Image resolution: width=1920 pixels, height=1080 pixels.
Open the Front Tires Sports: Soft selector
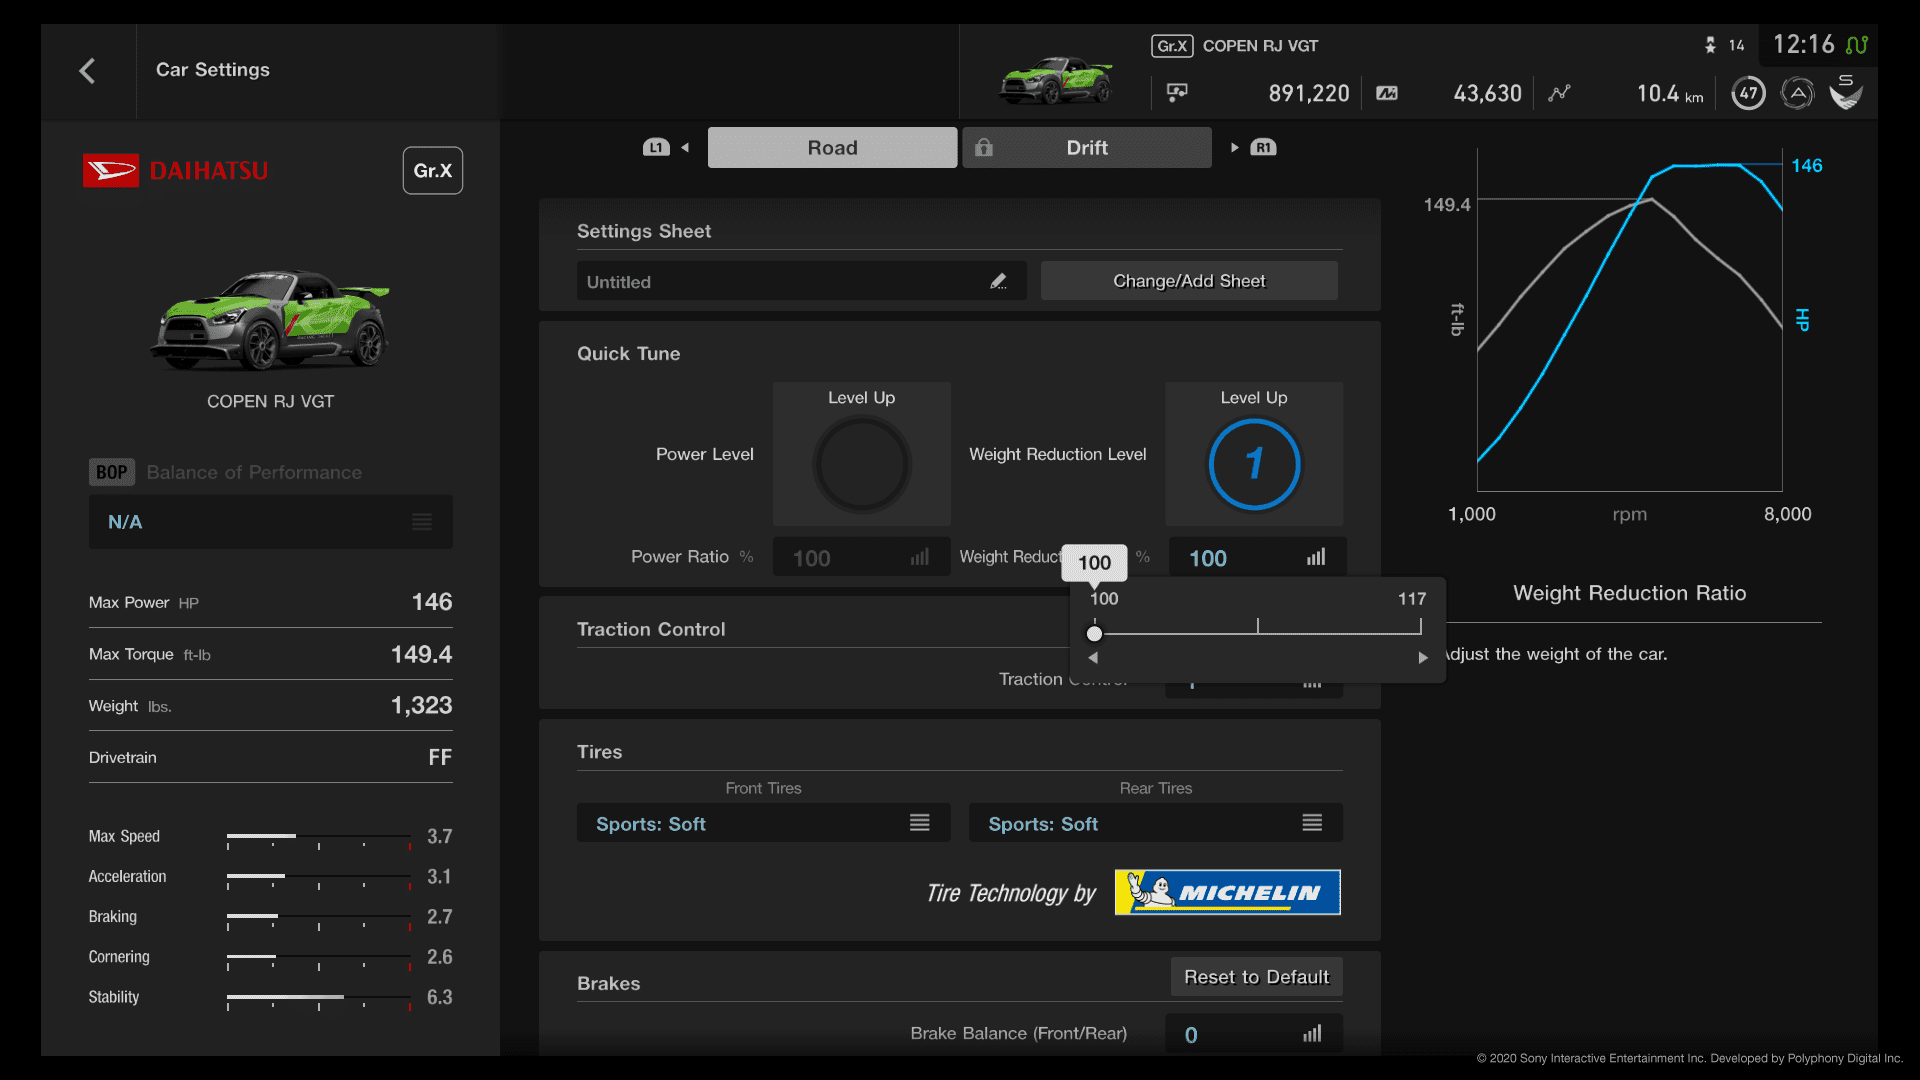tap(763, 823)
